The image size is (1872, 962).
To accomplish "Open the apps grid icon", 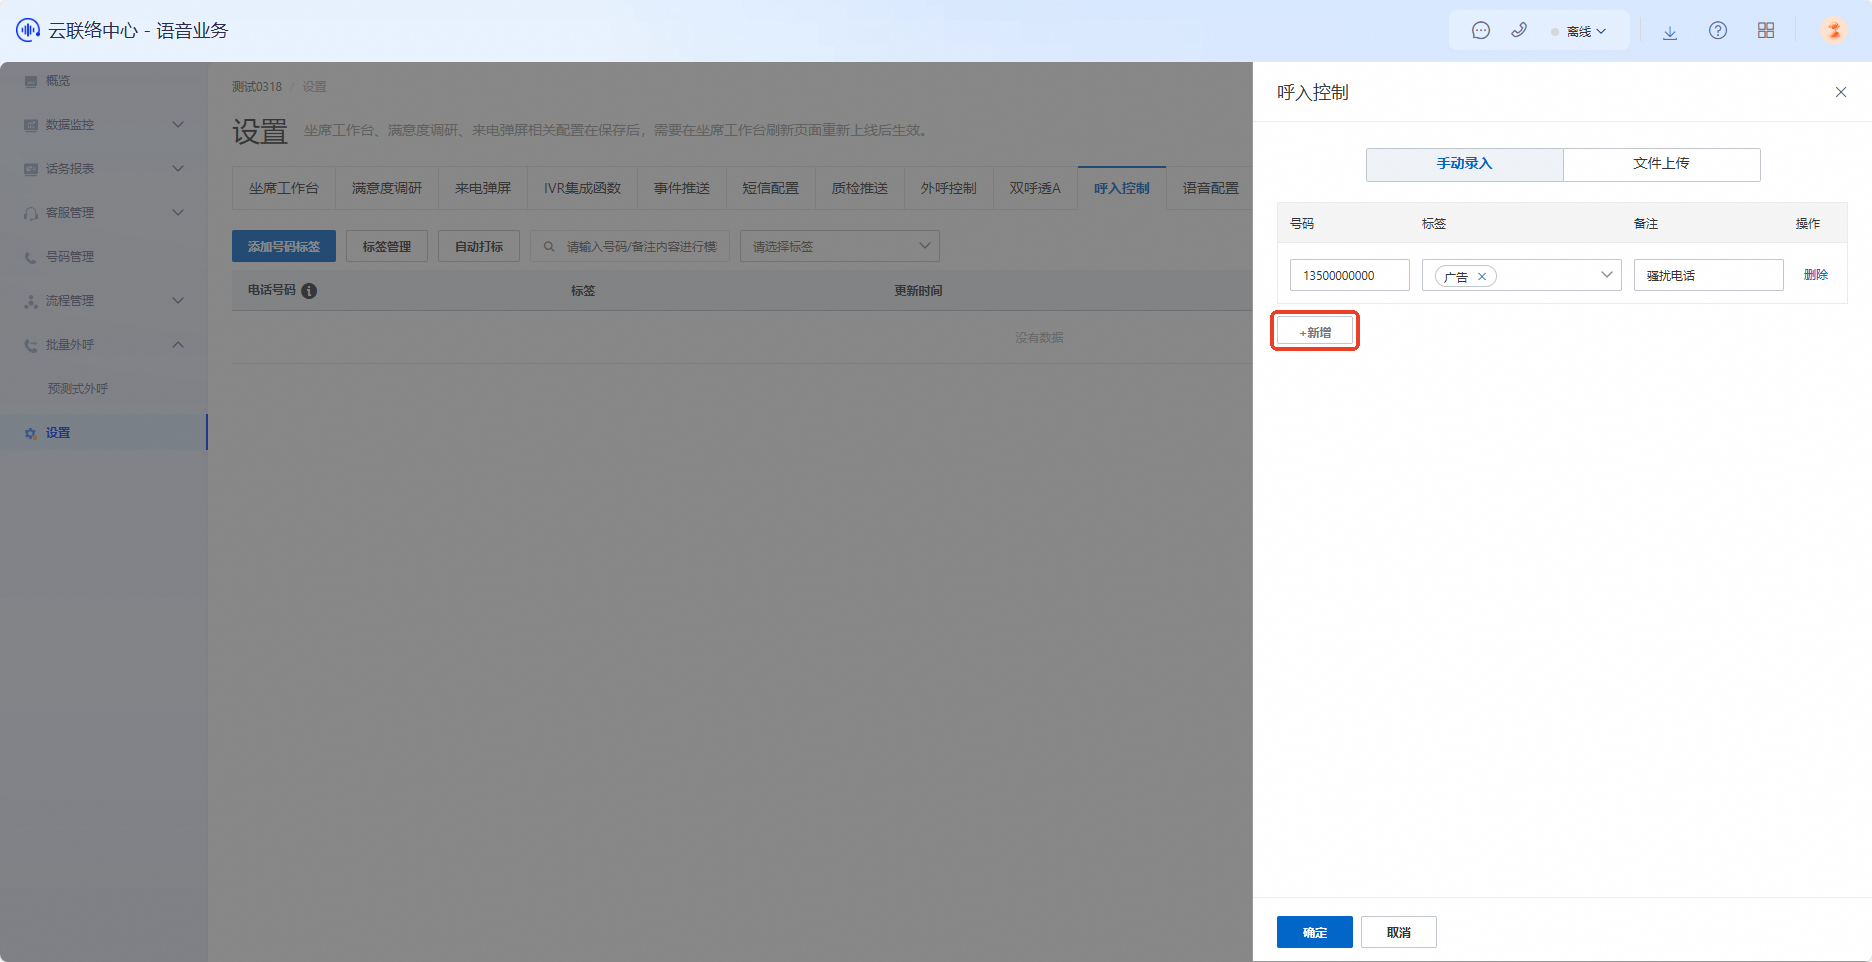I will click(1766, 31).
